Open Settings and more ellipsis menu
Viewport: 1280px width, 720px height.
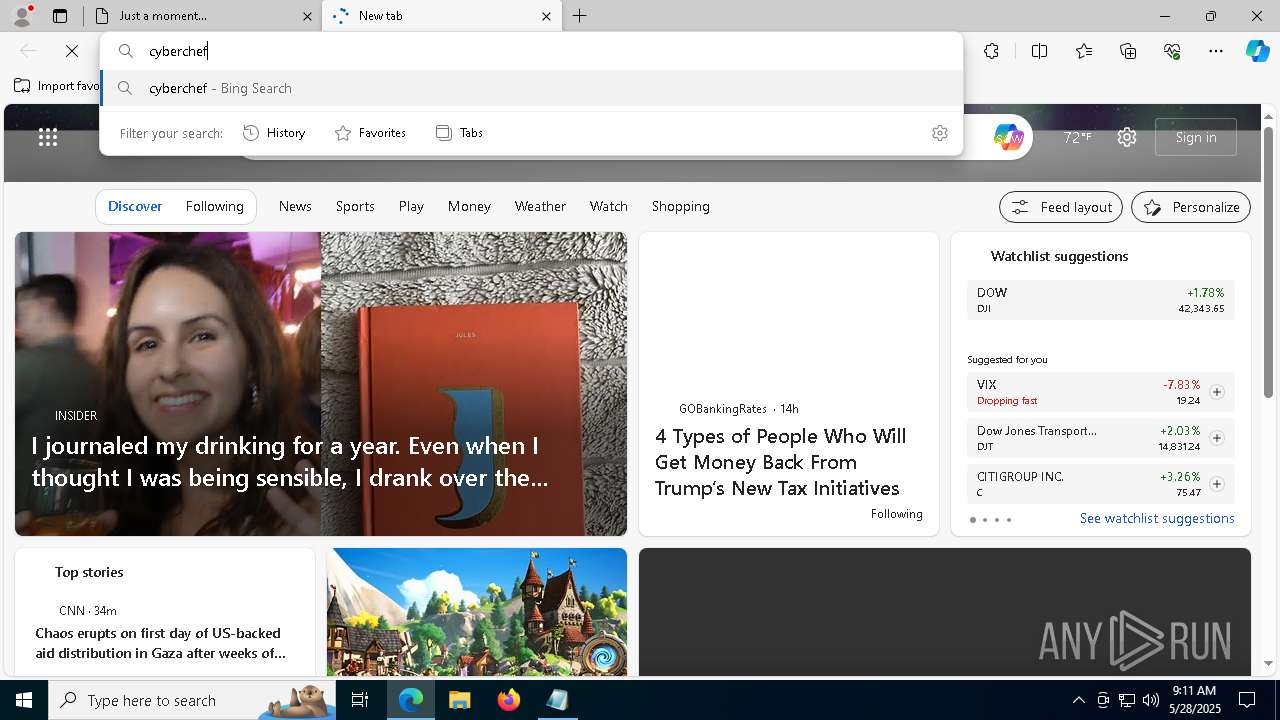pos(1216,51)
